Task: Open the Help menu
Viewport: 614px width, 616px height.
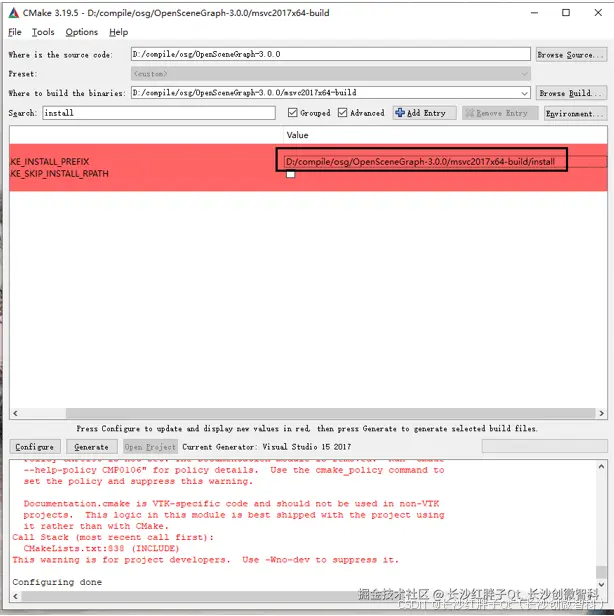Action: (119, 32)
